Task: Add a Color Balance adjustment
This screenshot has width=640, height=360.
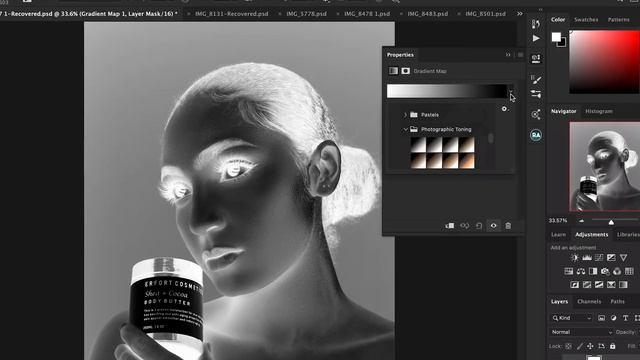Action: click(x=581, y=271)
